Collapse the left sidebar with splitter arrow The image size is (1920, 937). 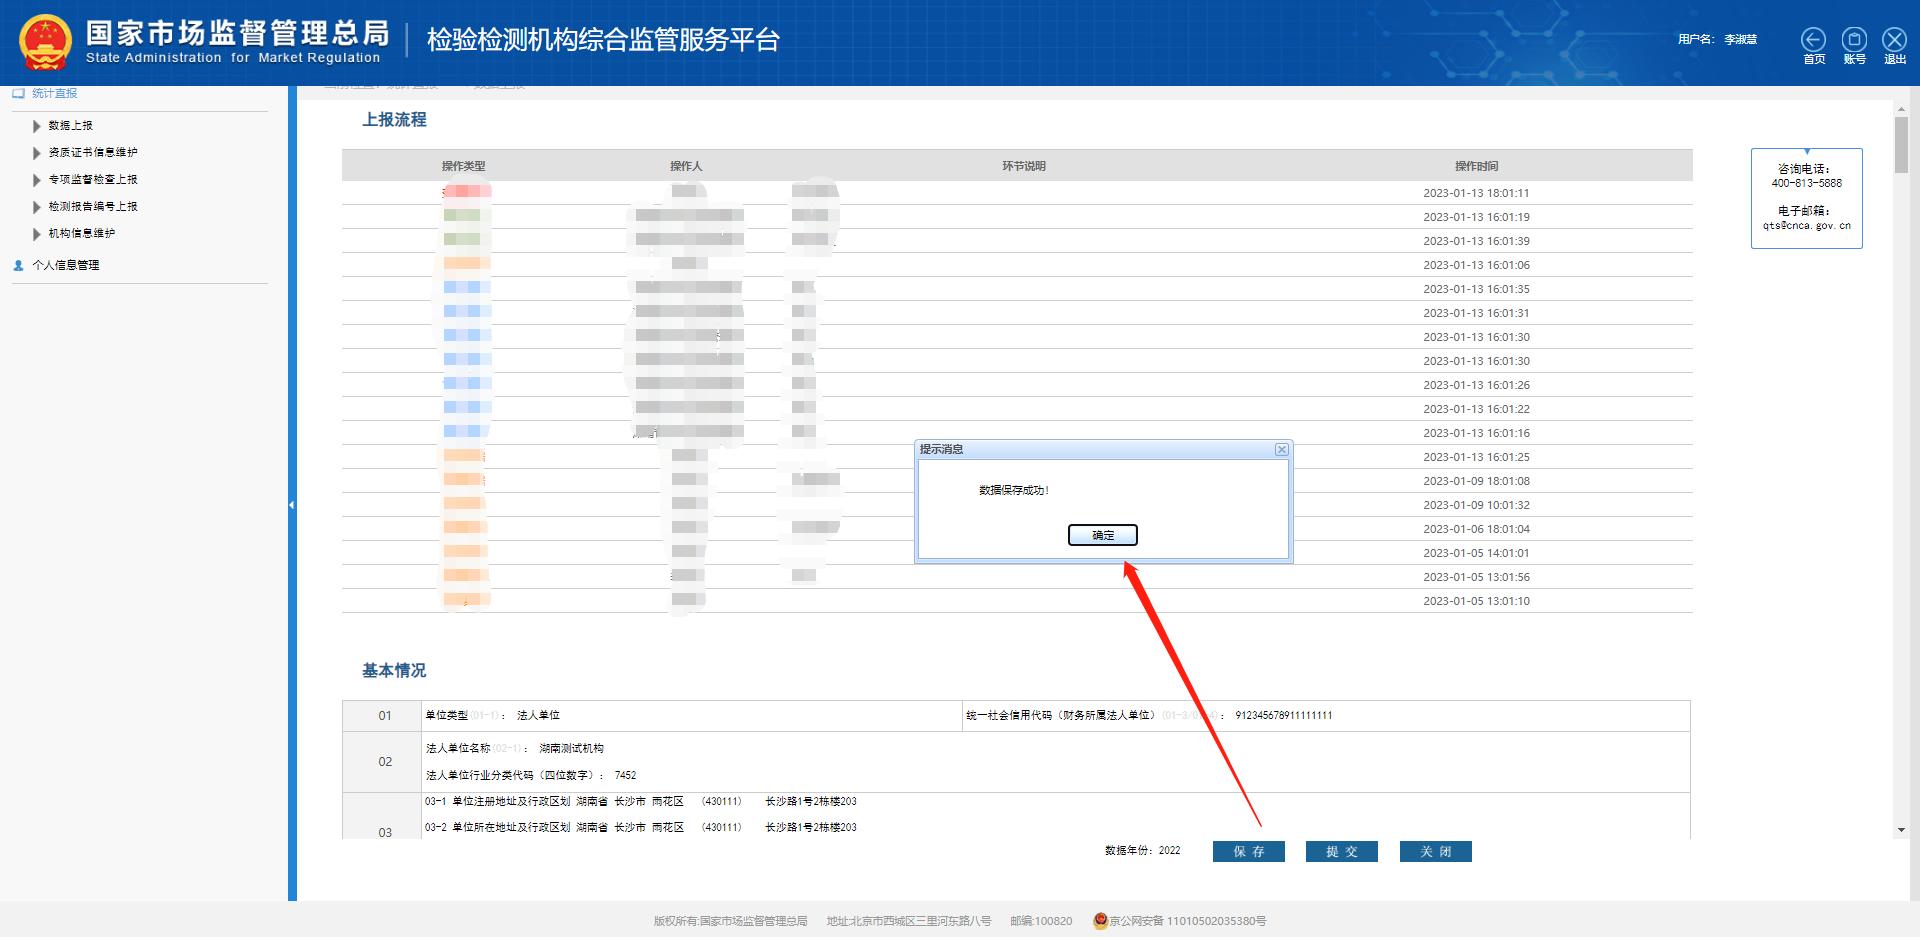(x=292, y=505)
